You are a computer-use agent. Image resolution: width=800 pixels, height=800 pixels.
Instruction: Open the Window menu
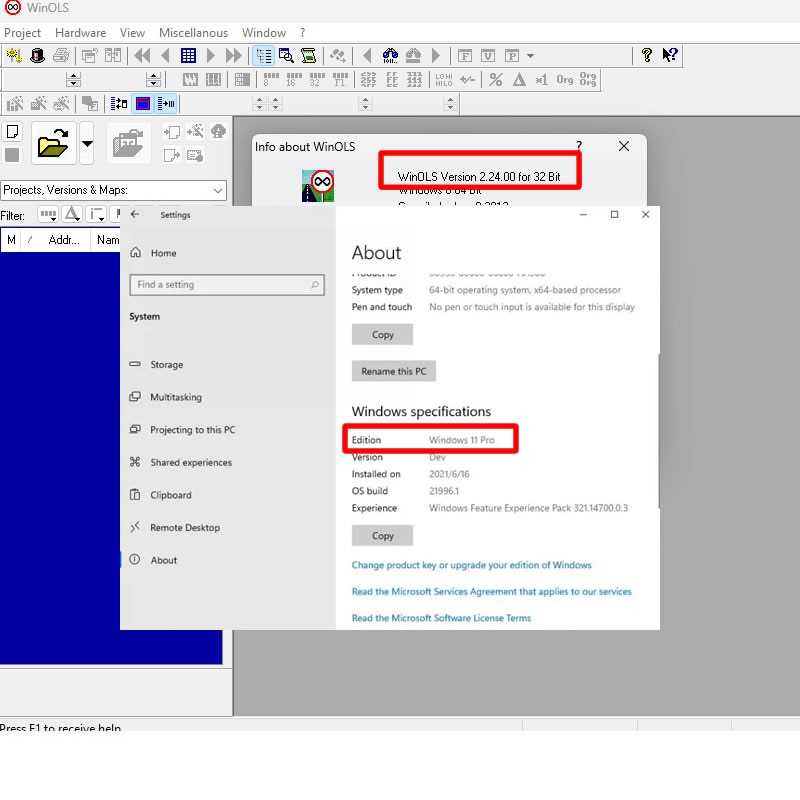(x=264, y=33)
